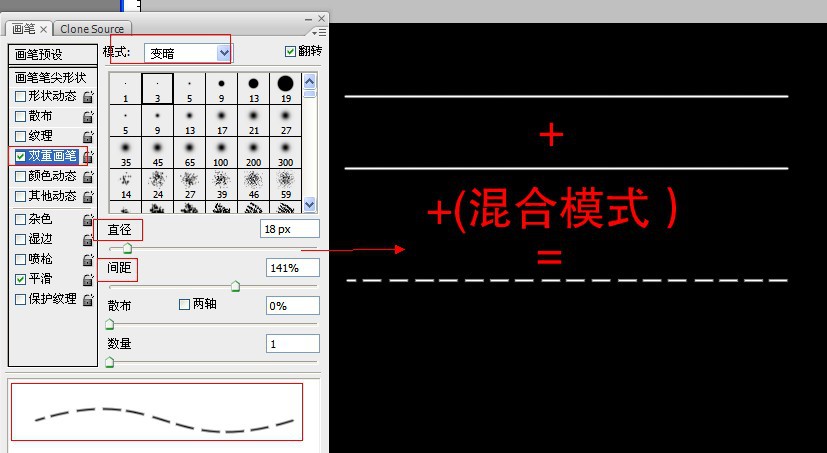Enable the 颜色动态 checkbox
827x453 pixels.
click(x=21, y=177)
